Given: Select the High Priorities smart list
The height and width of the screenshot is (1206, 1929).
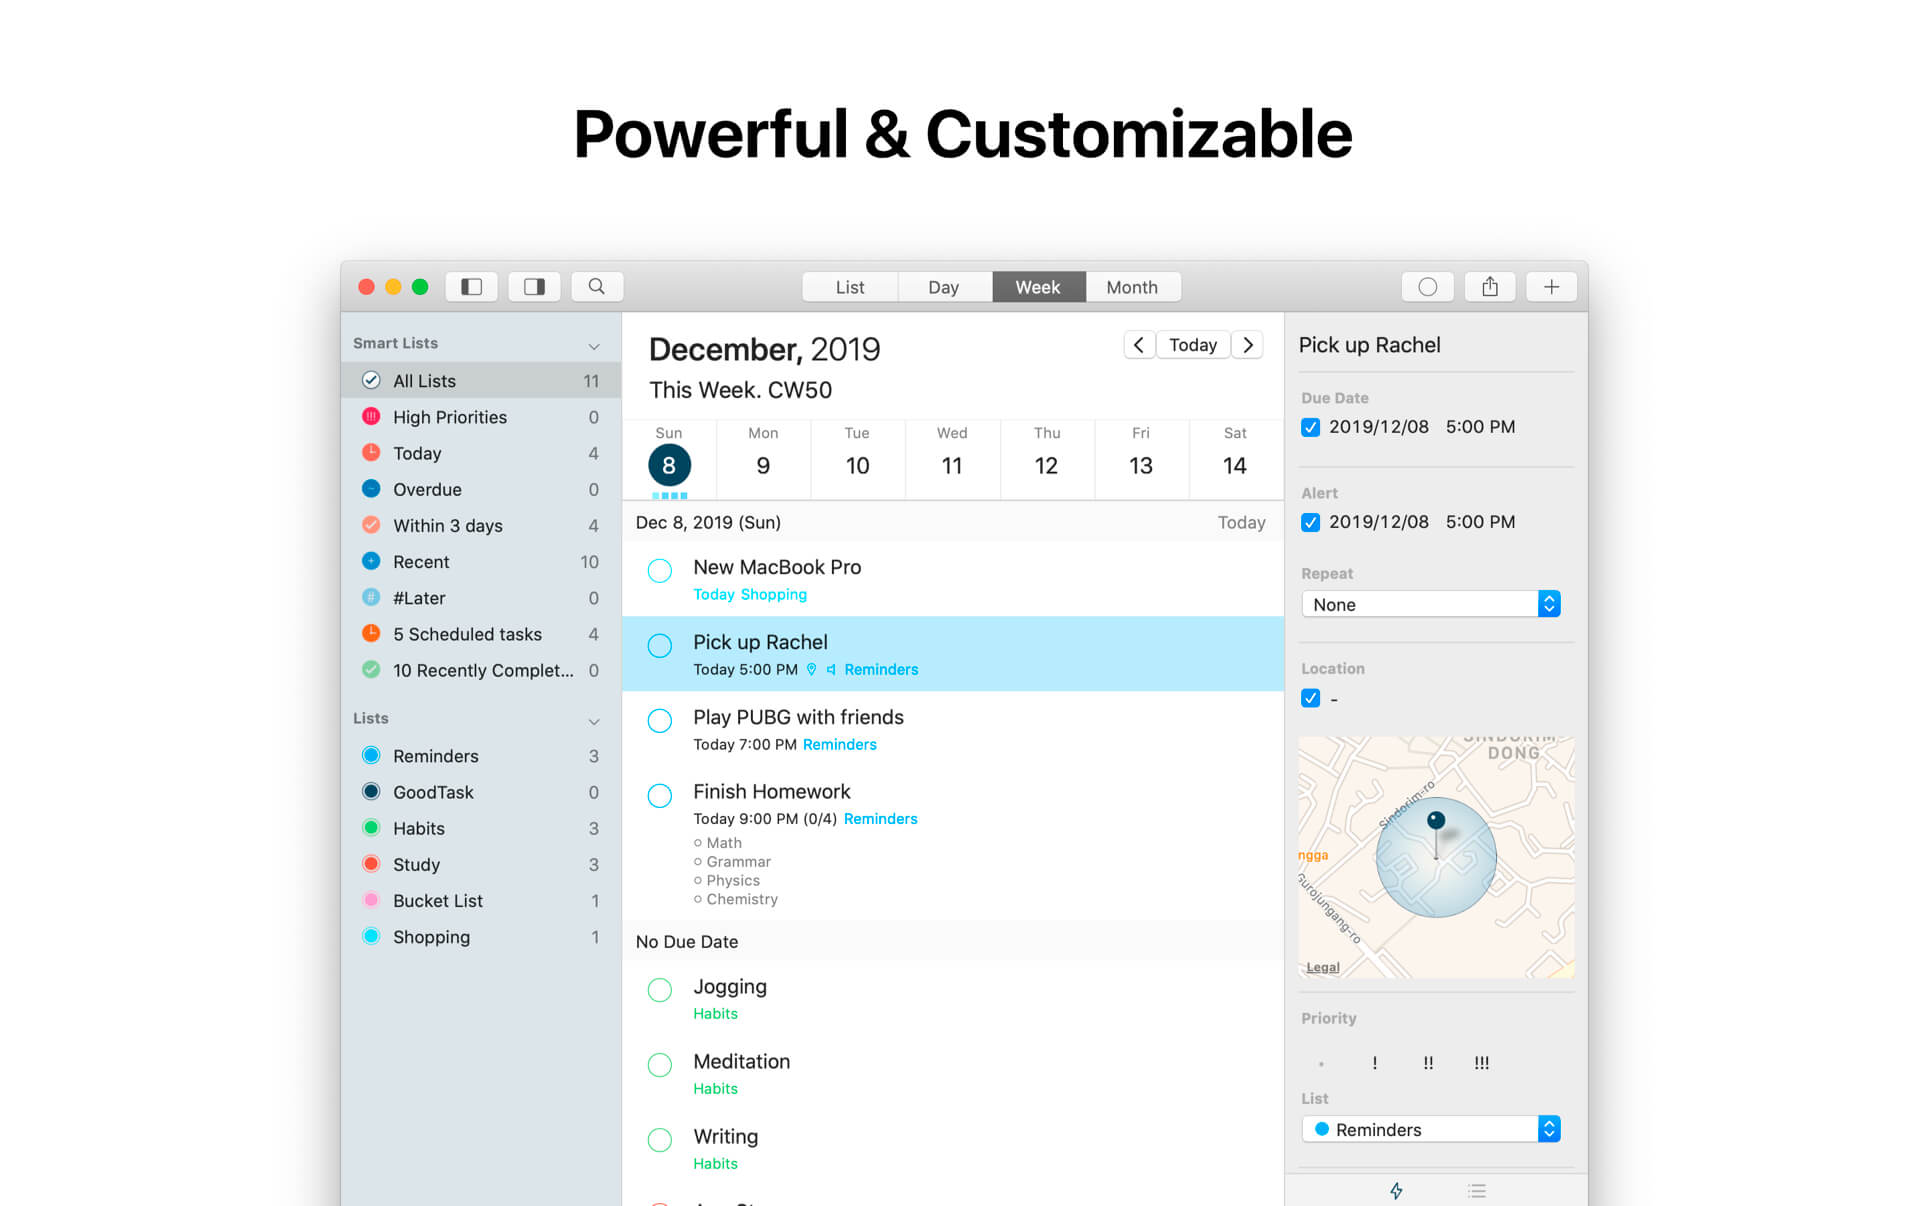Looking at the screenshot, I should [450, 415].
